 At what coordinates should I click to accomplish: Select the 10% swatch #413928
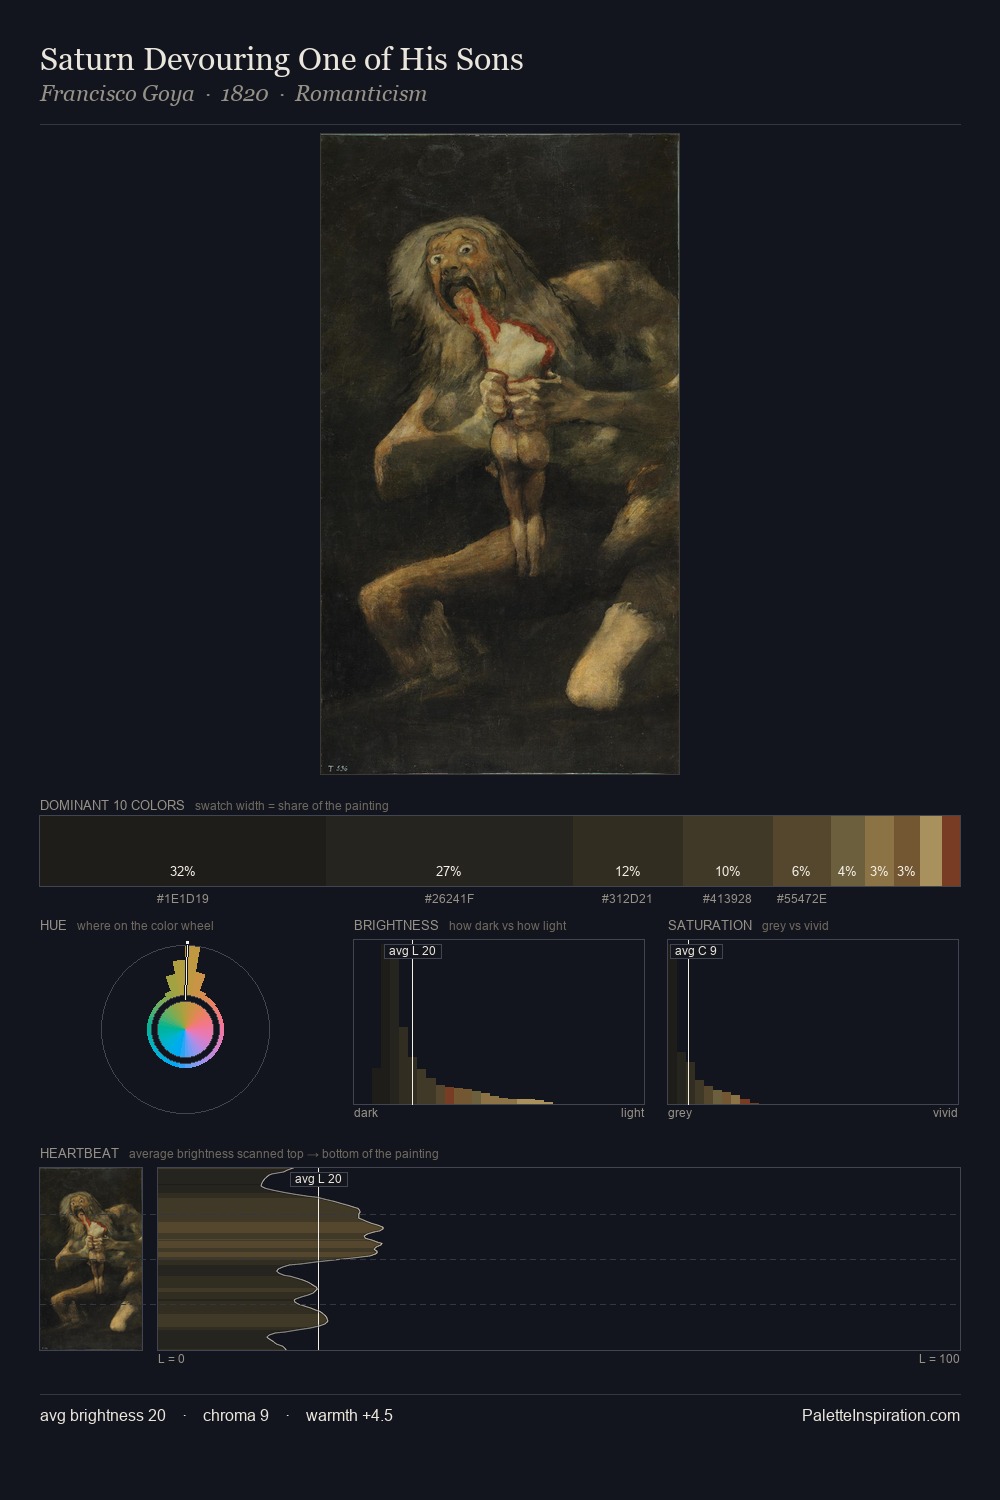(x=728, y=851)
